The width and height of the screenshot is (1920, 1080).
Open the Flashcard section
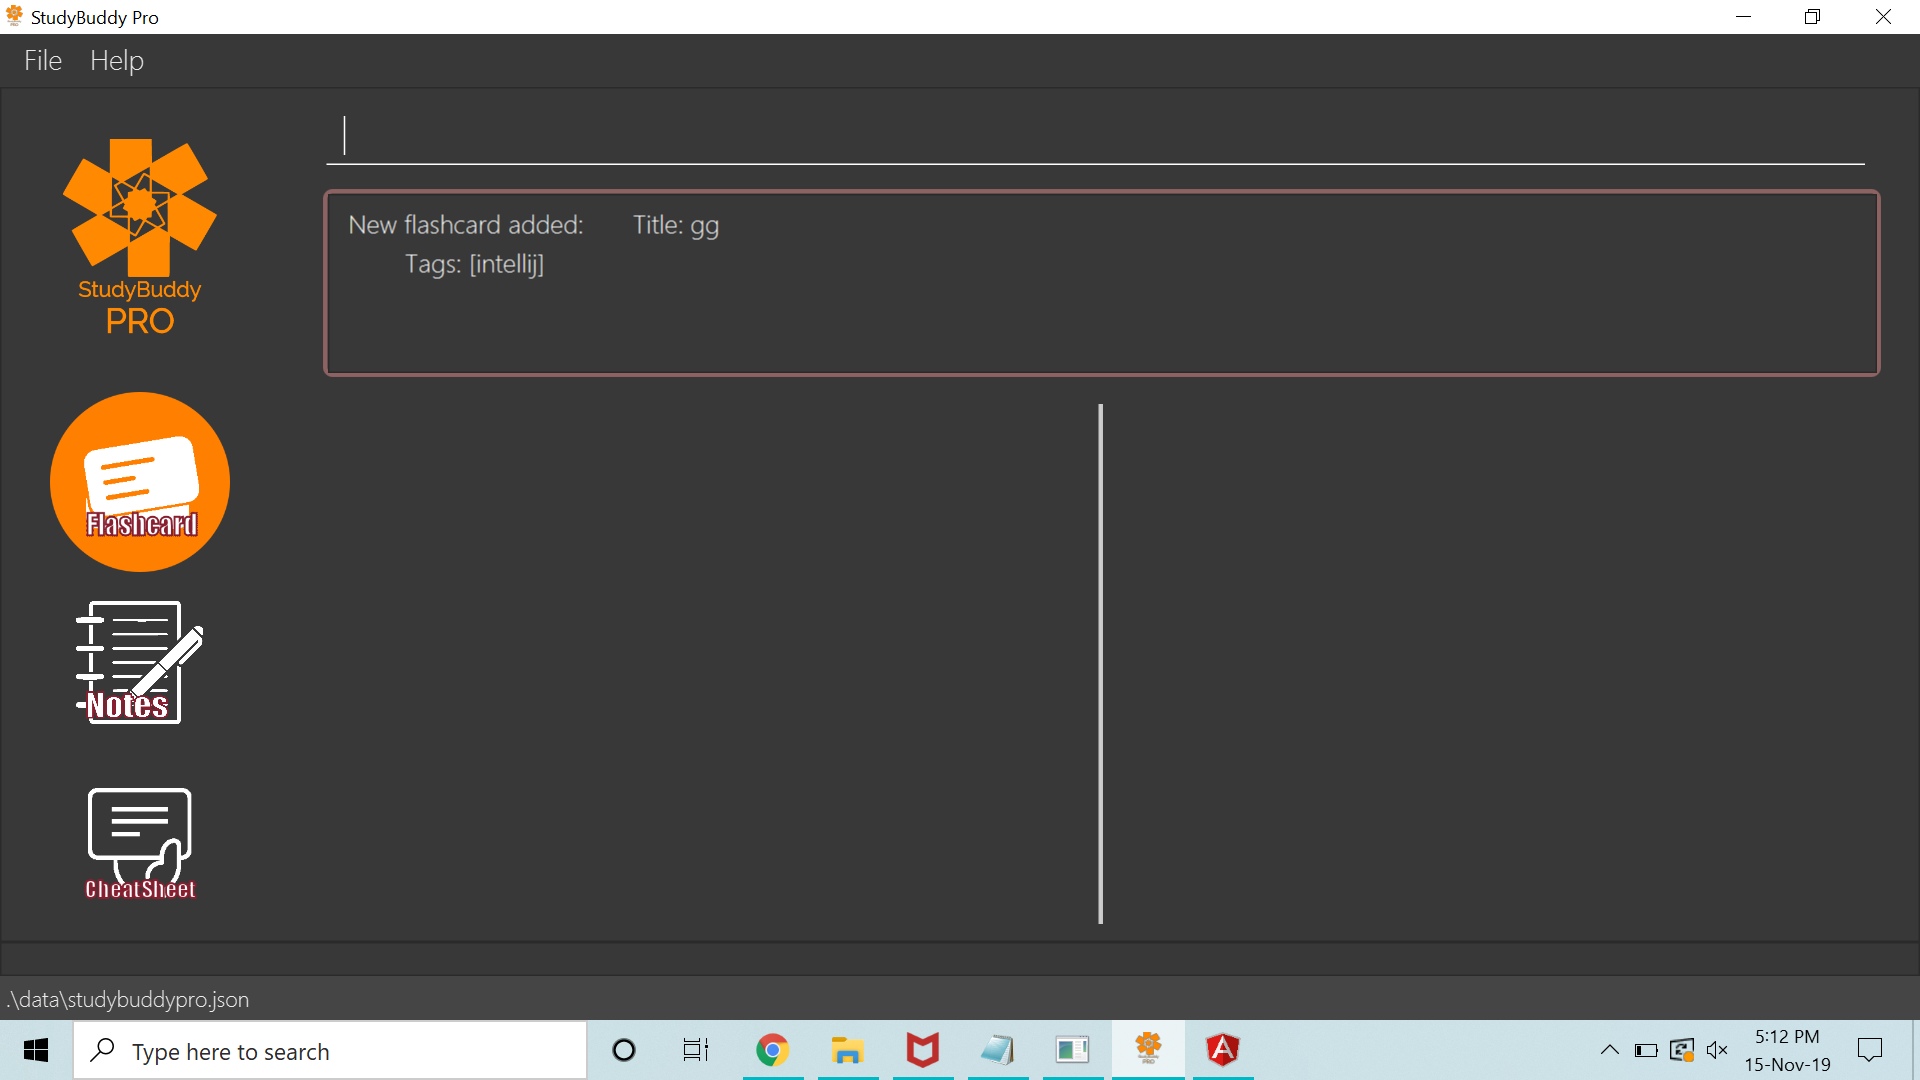140,482
